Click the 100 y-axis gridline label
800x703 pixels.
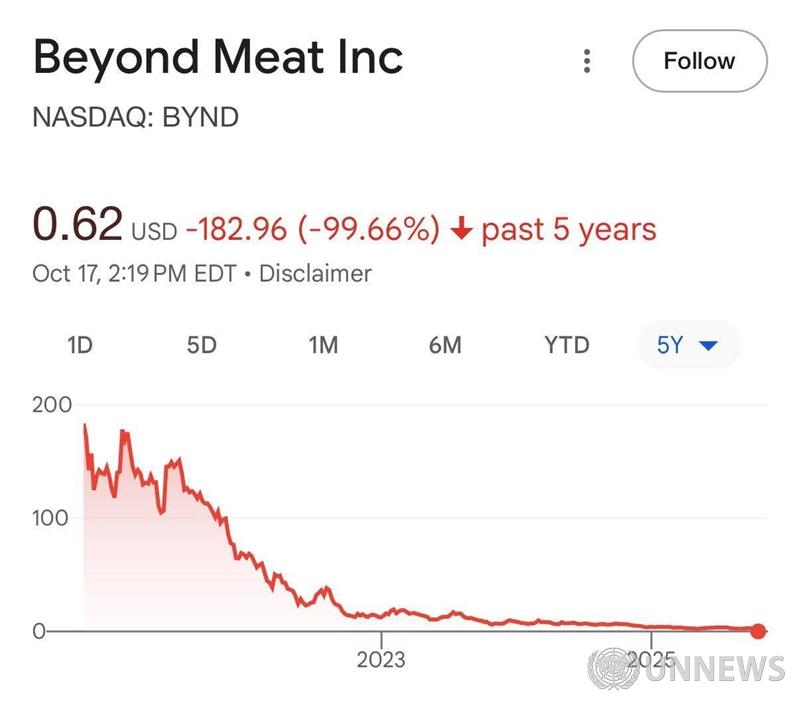tap(52, 518)
